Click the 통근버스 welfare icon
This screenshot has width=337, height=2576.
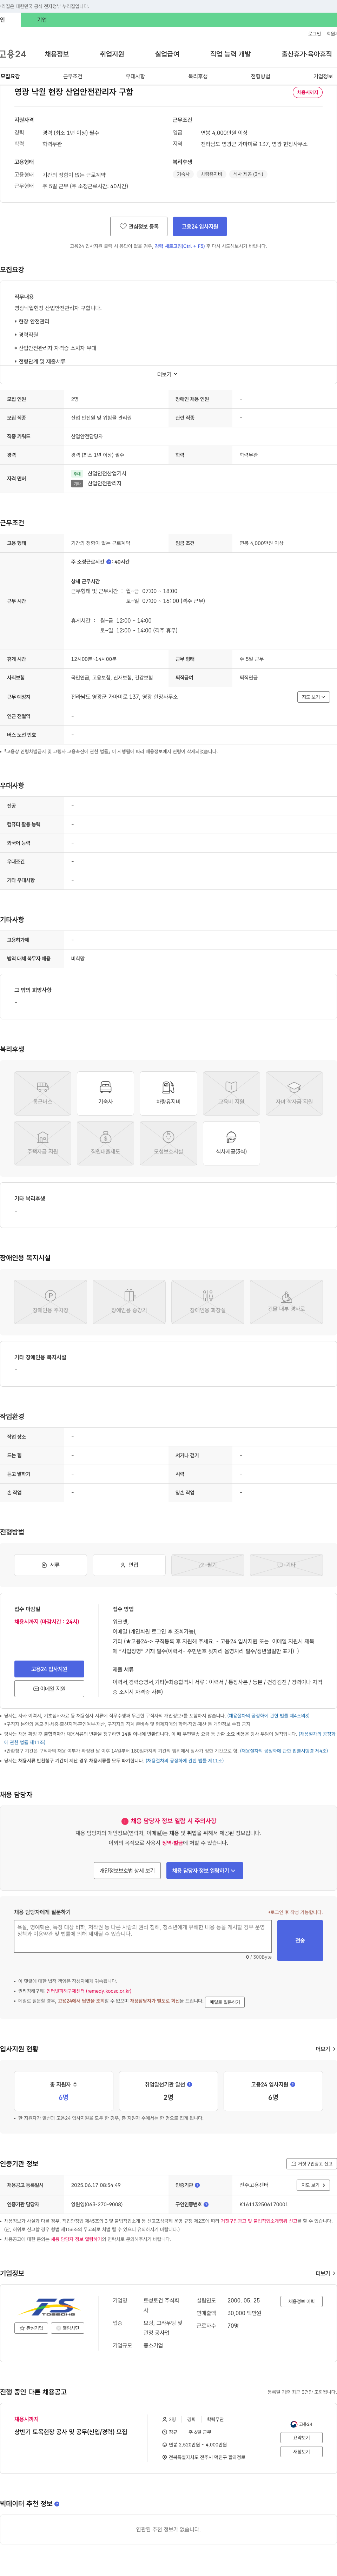point(43,1093)
